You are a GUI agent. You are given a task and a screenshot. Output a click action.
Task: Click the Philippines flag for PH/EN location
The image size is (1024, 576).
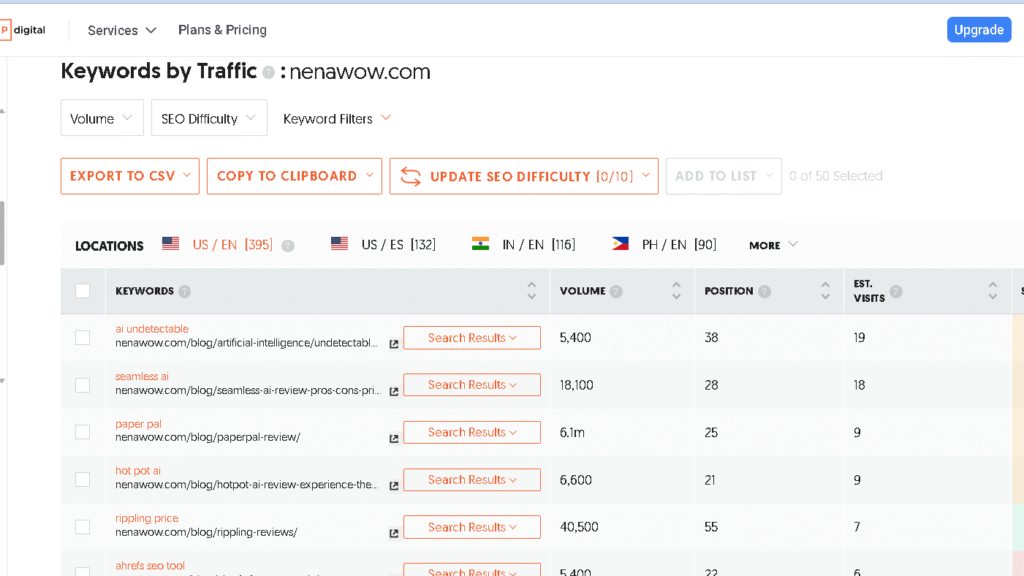tap(620, 242)
